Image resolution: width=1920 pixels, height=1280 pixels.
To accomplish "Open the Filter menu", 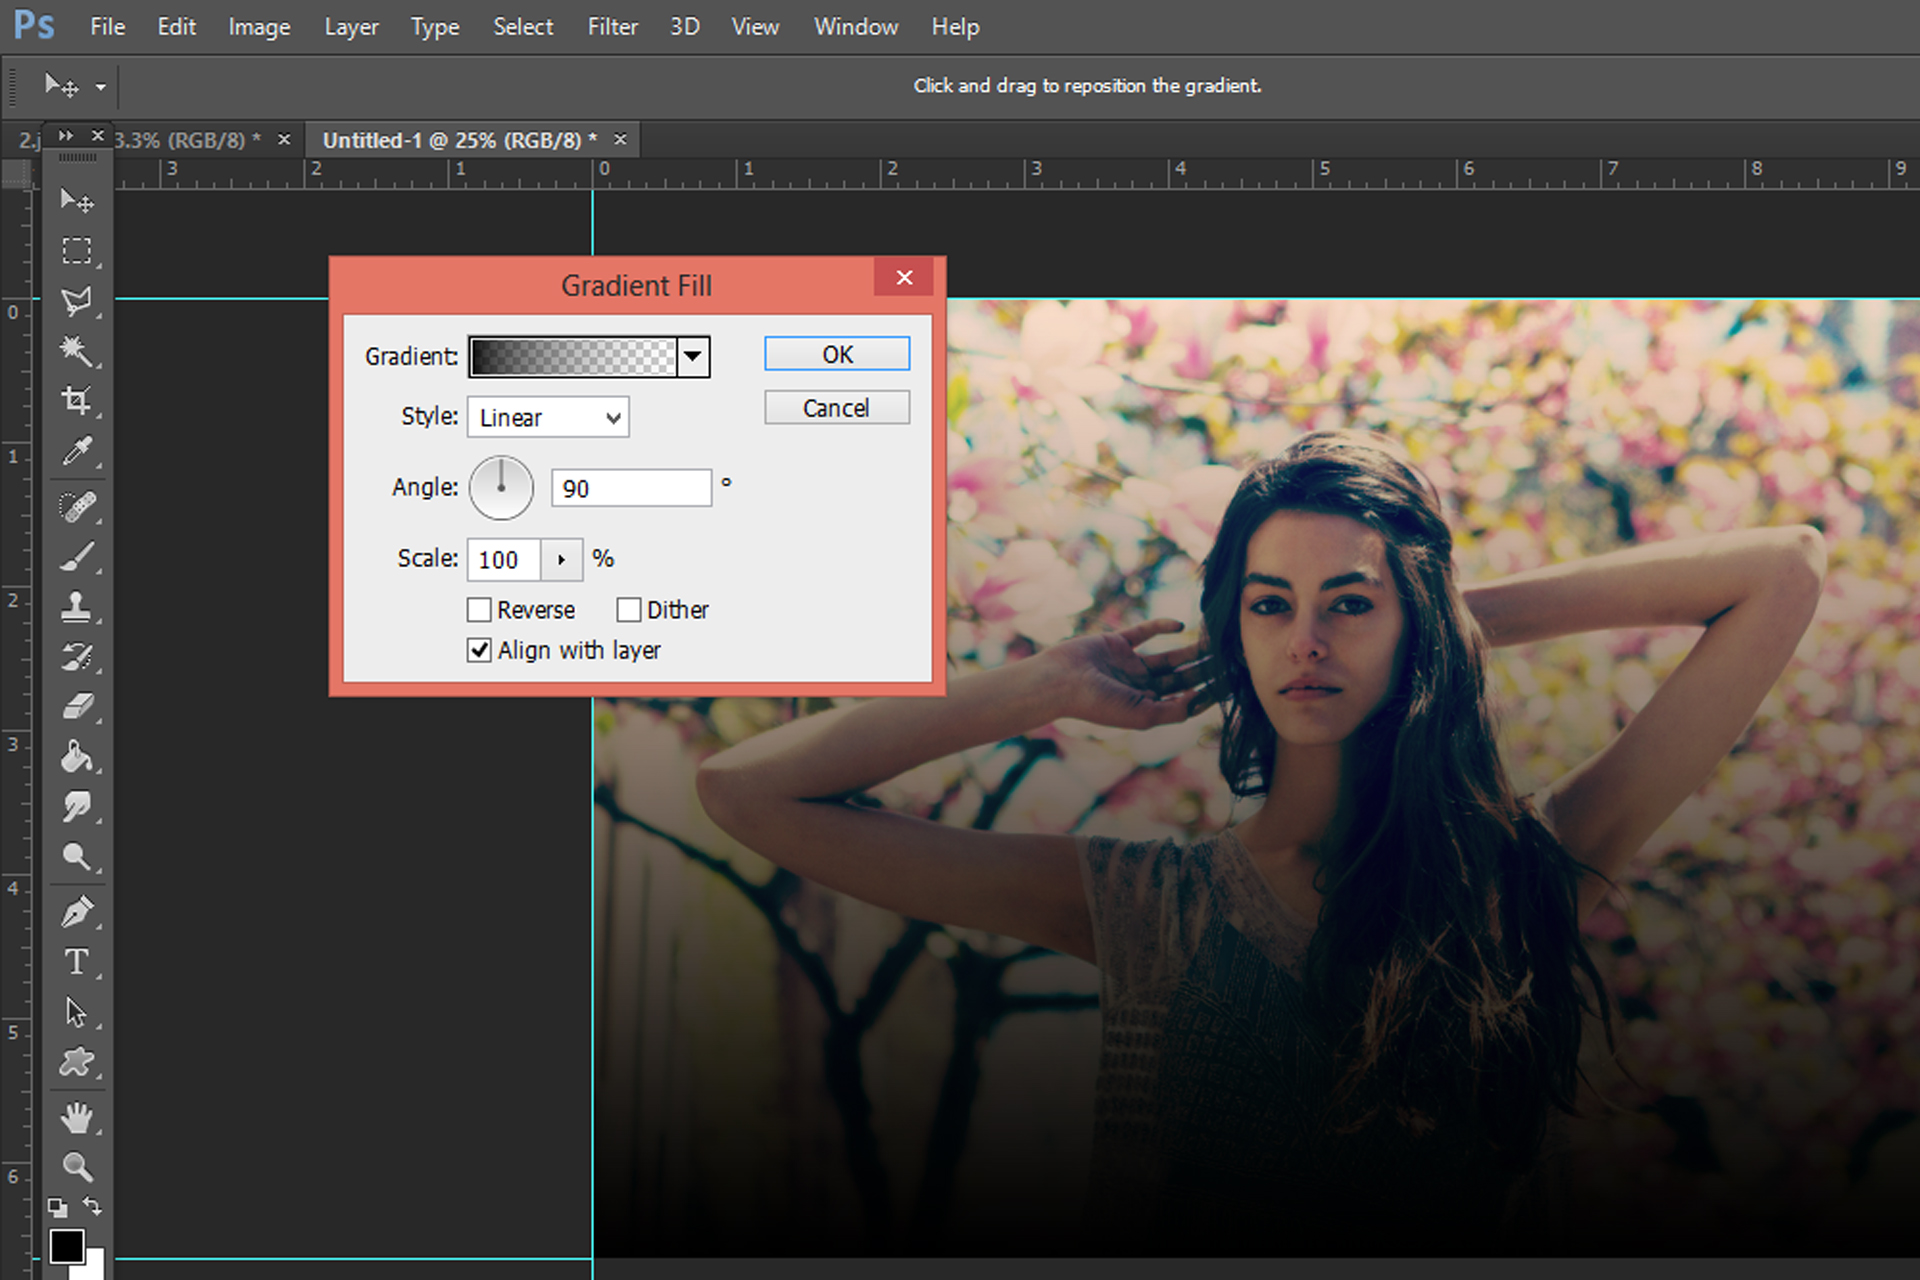I will (x=612, y=27).
